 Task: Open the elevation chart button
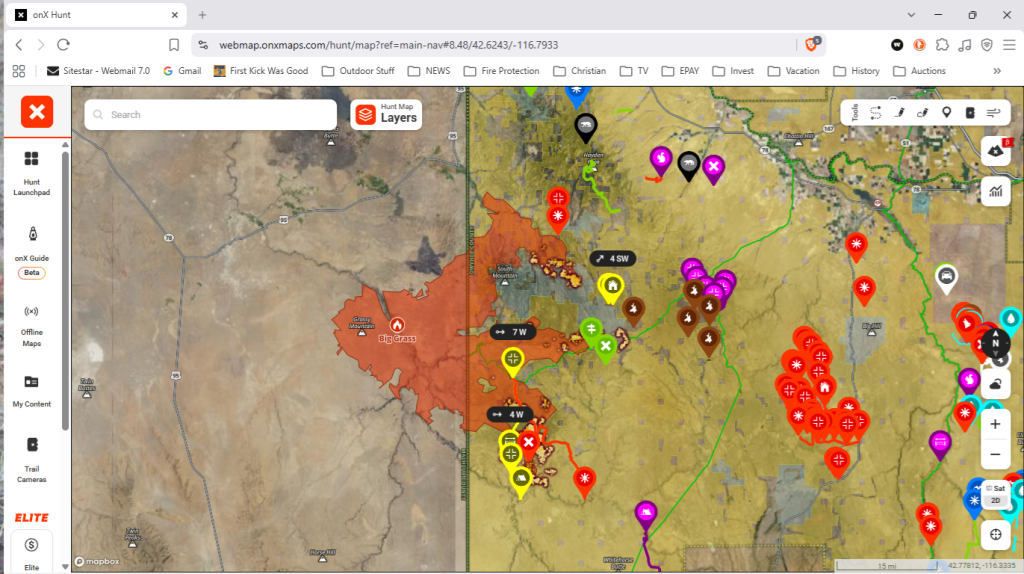click(996, 191)
